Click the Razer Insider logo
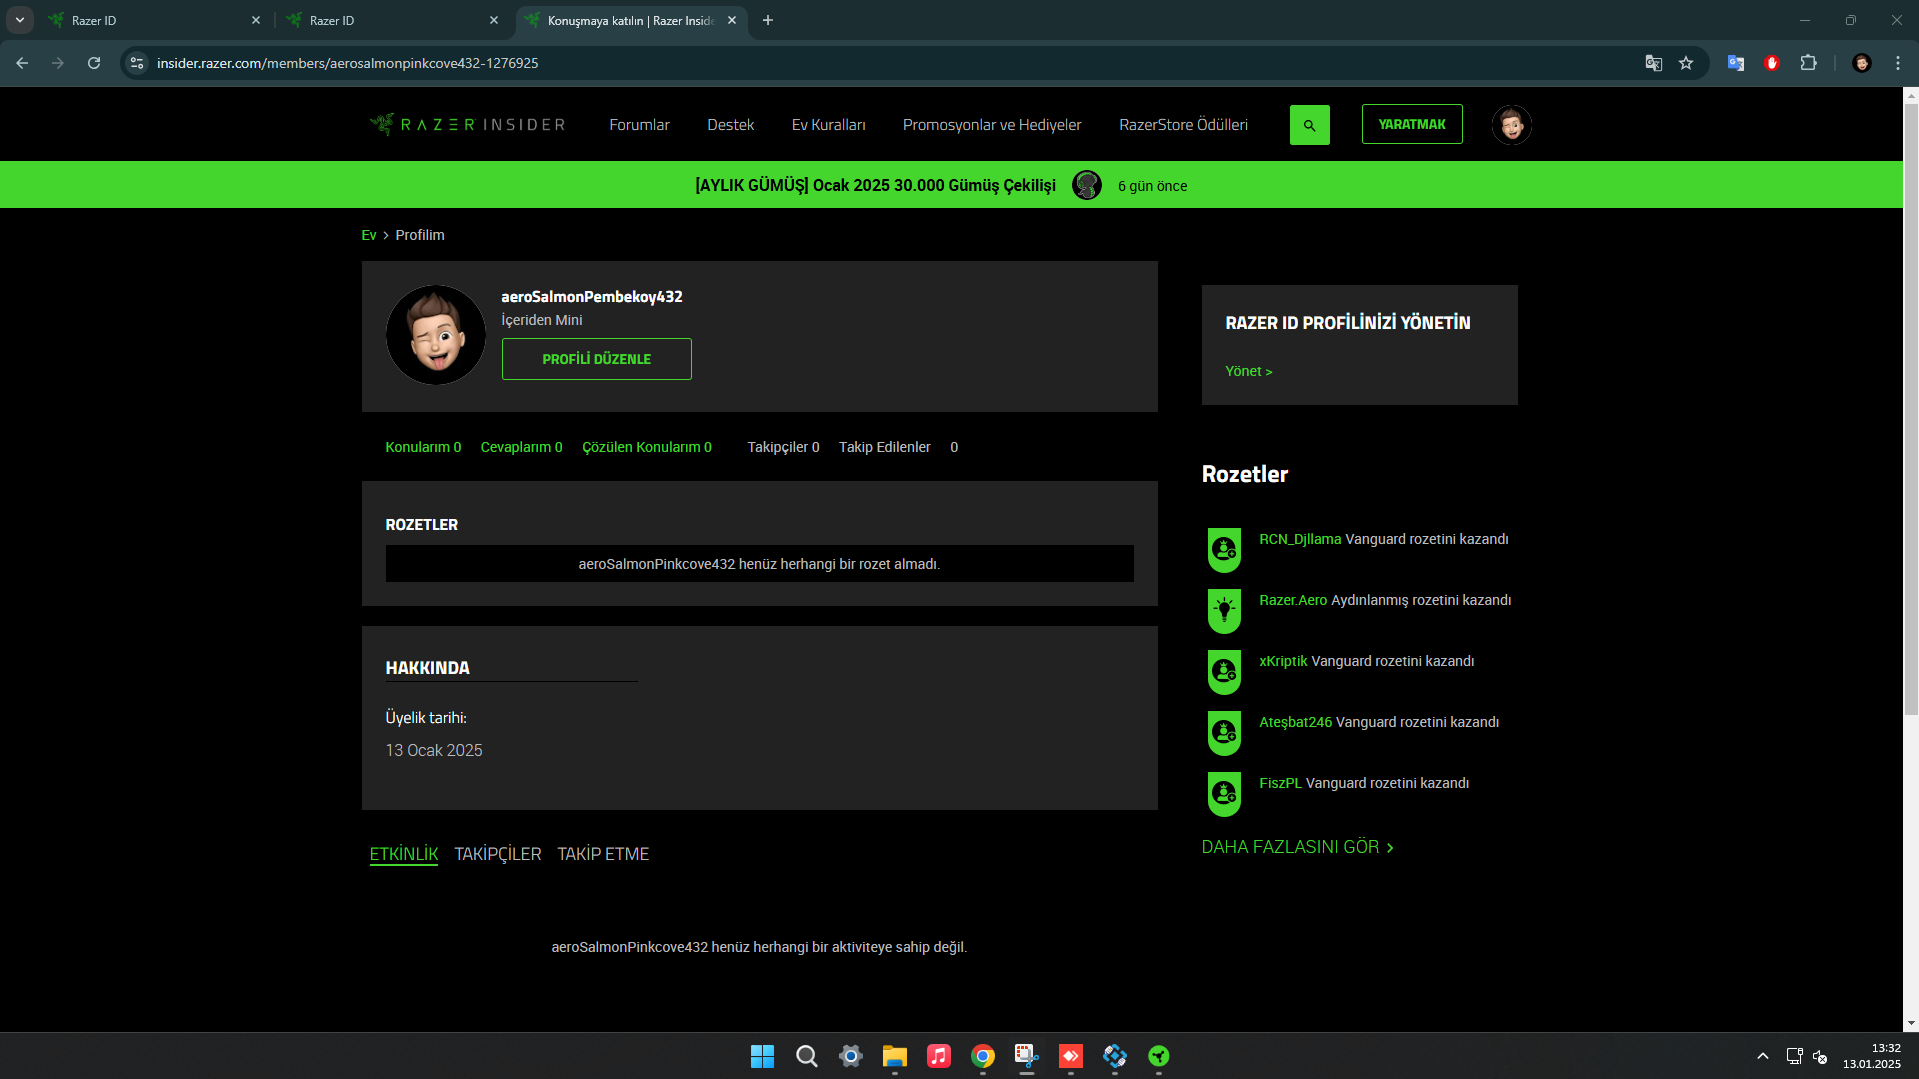Screen dimensions: 1919x1079 tap(467, 124)
